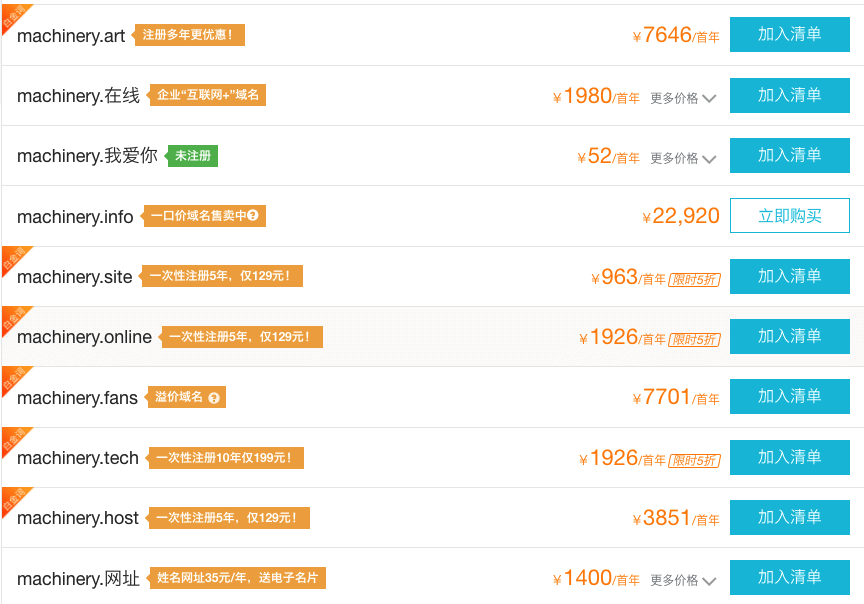Expand 更多价格 for machinery.我爱你
Screen dimensions: 864x604
point(684,158)
